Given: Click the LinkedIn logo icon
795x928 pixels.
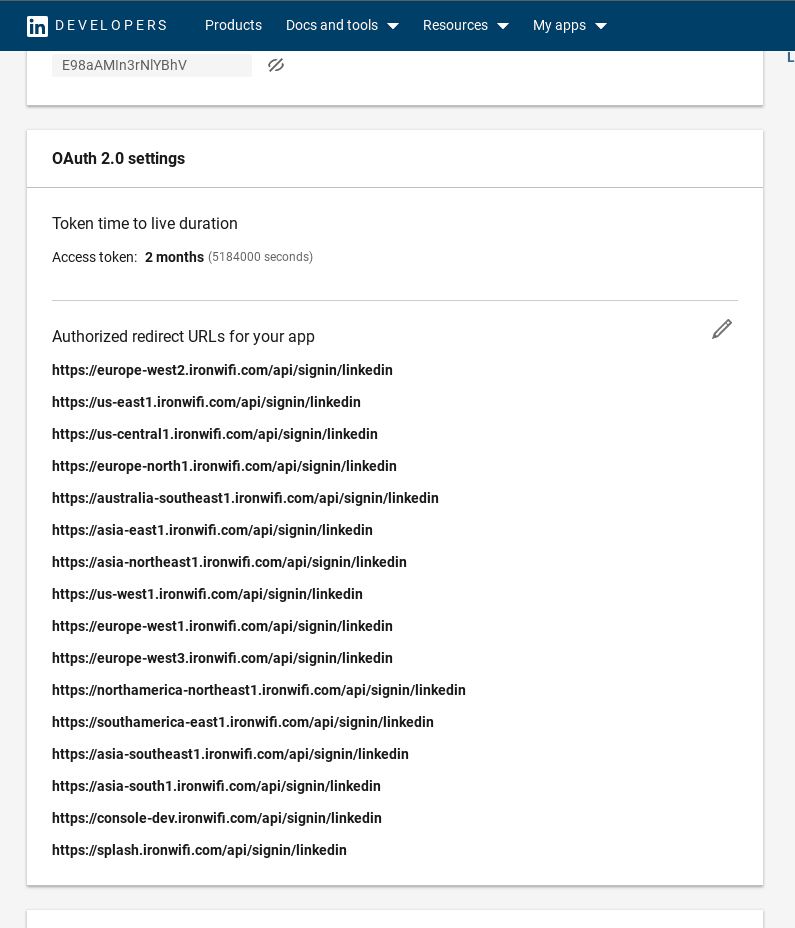Looking at the screenshot, I should click(x=37, y=26).
